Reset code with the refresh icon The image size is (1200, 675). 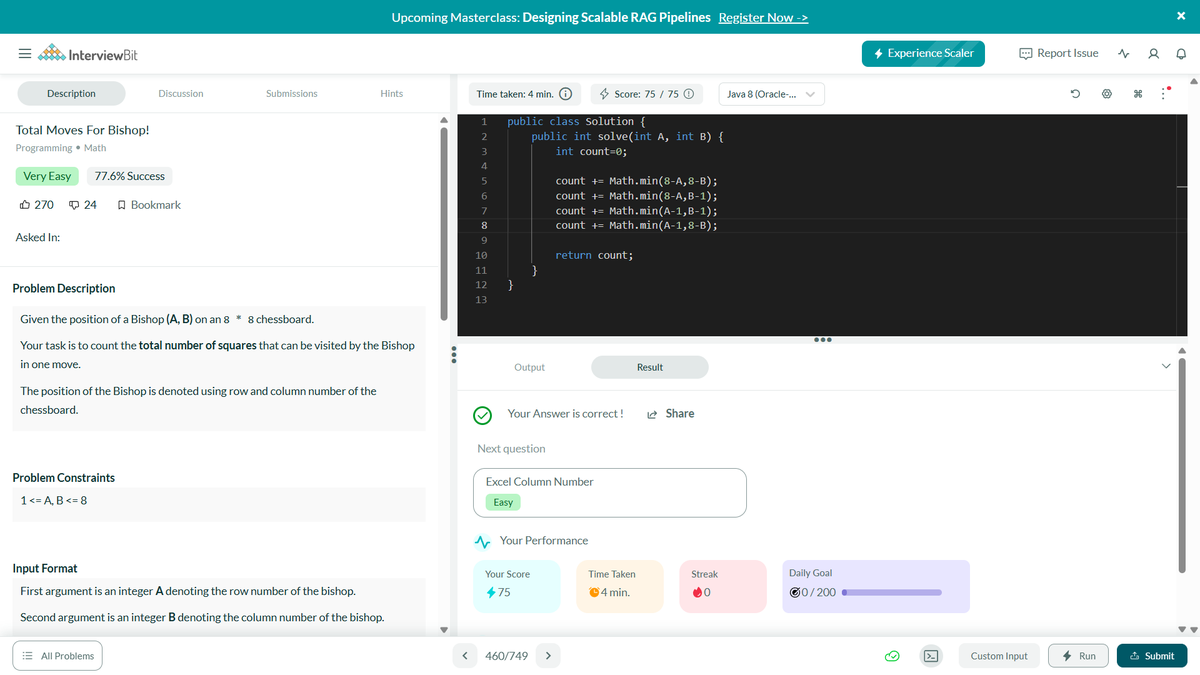click(x=1074, y=95)
